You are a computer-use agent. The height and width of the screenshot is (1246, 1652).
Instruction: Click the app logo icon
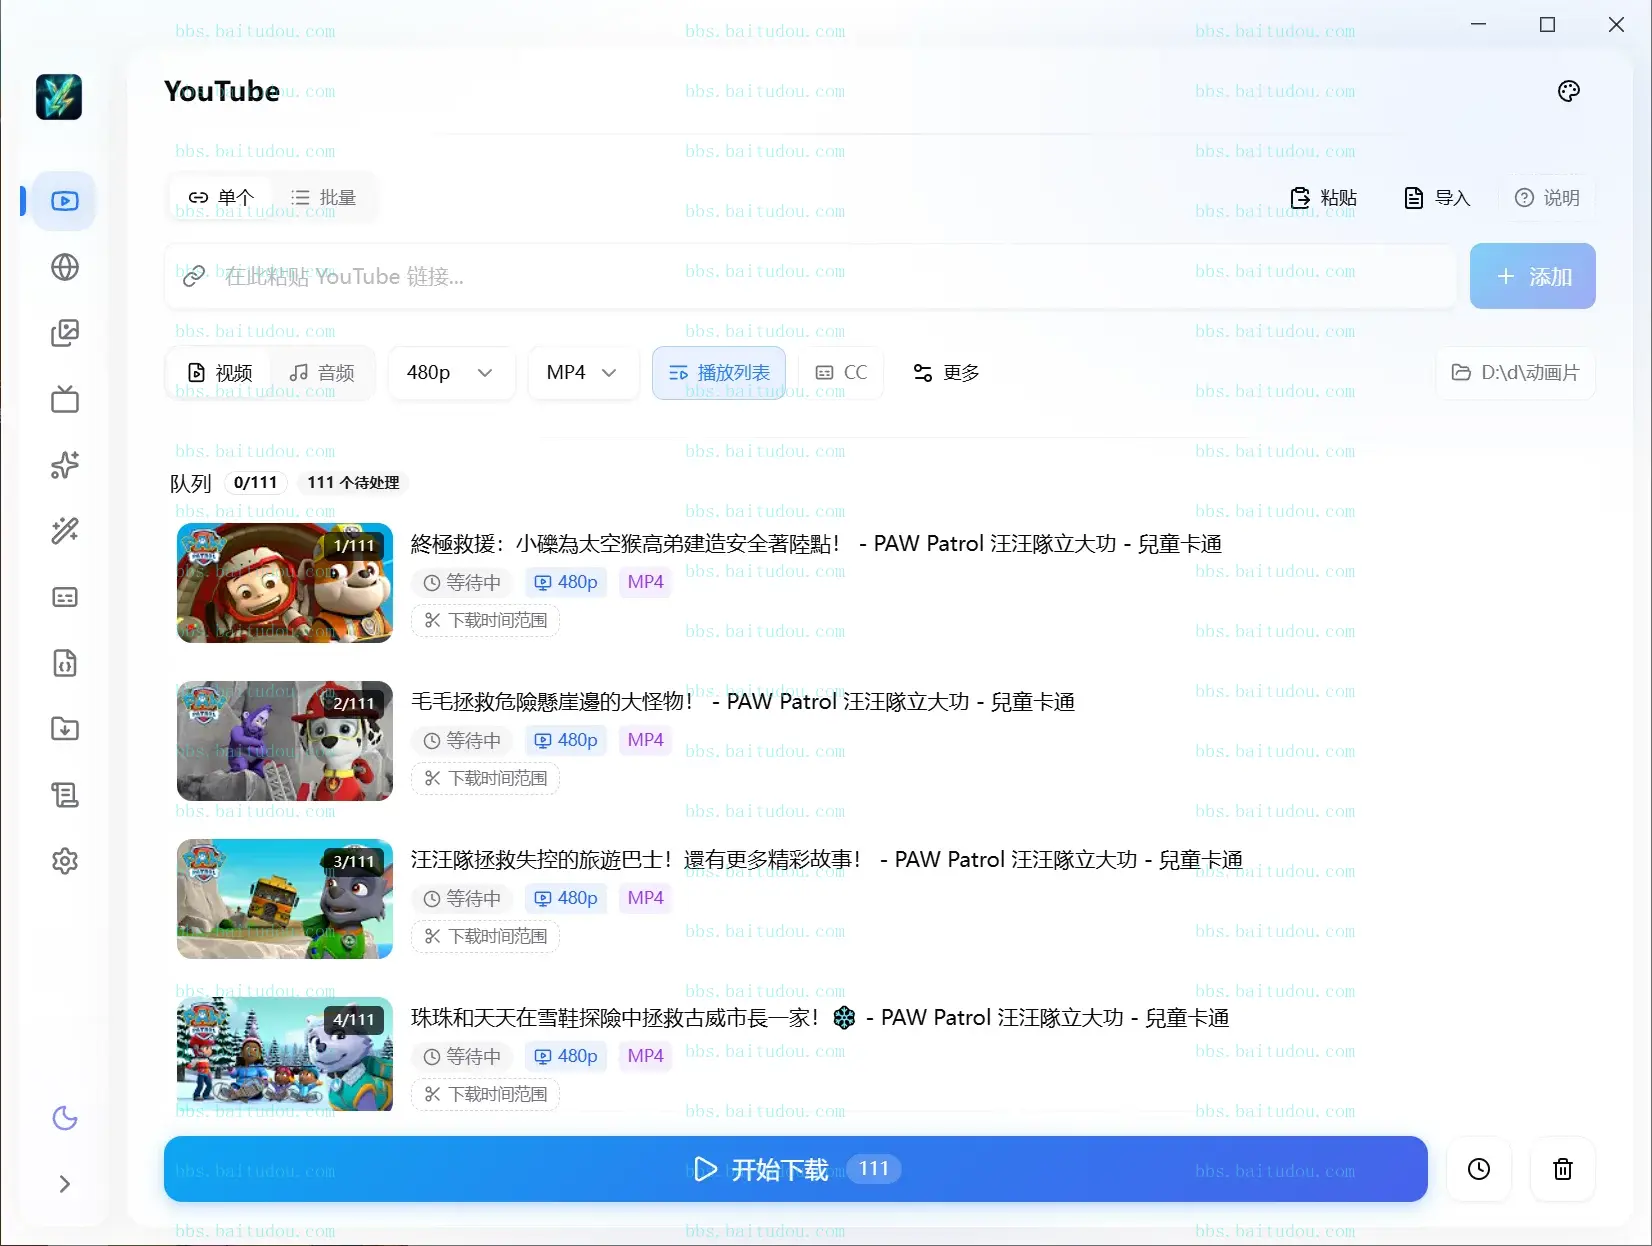point(59,97)
